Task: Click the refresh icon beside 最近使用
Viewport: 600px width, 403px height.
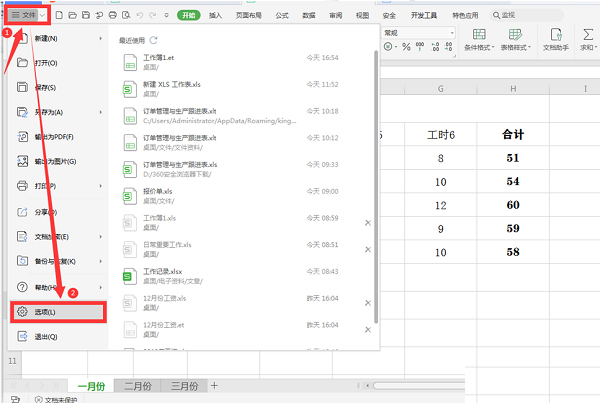Action: pos(154,40)
